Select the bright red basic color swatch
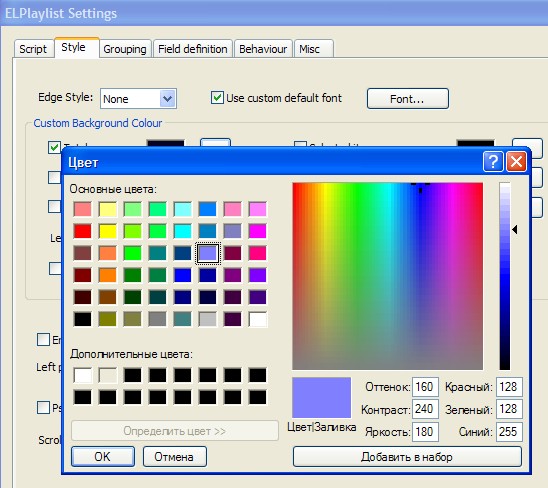This screenshot has height=488, width=548. click(82, 231)
